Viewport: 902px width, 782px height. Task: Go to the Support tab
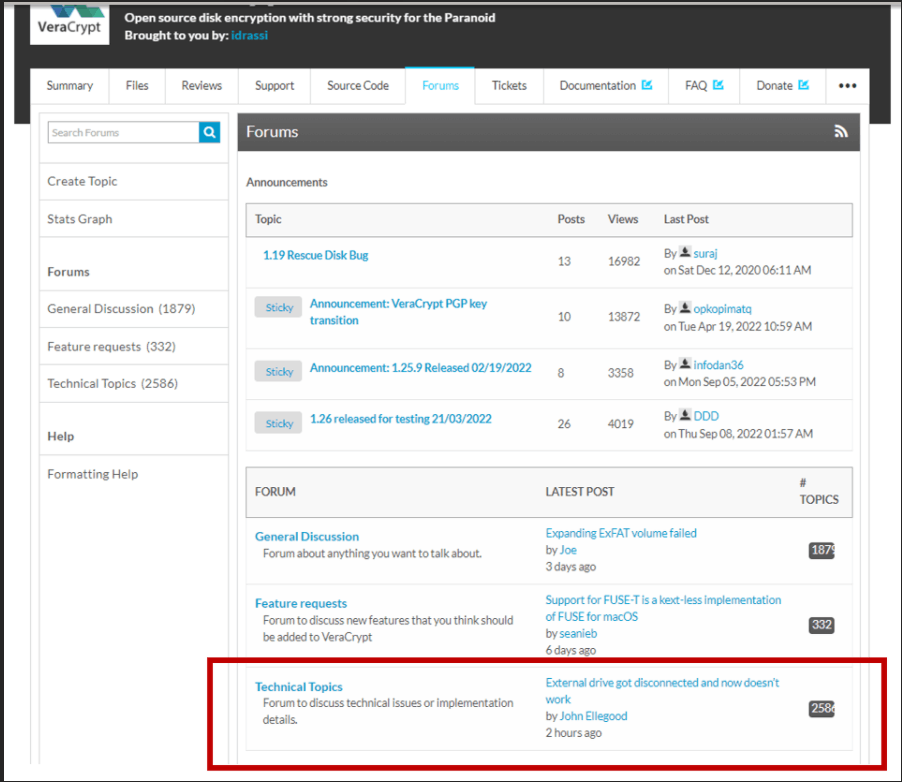(x=274, y=86)
